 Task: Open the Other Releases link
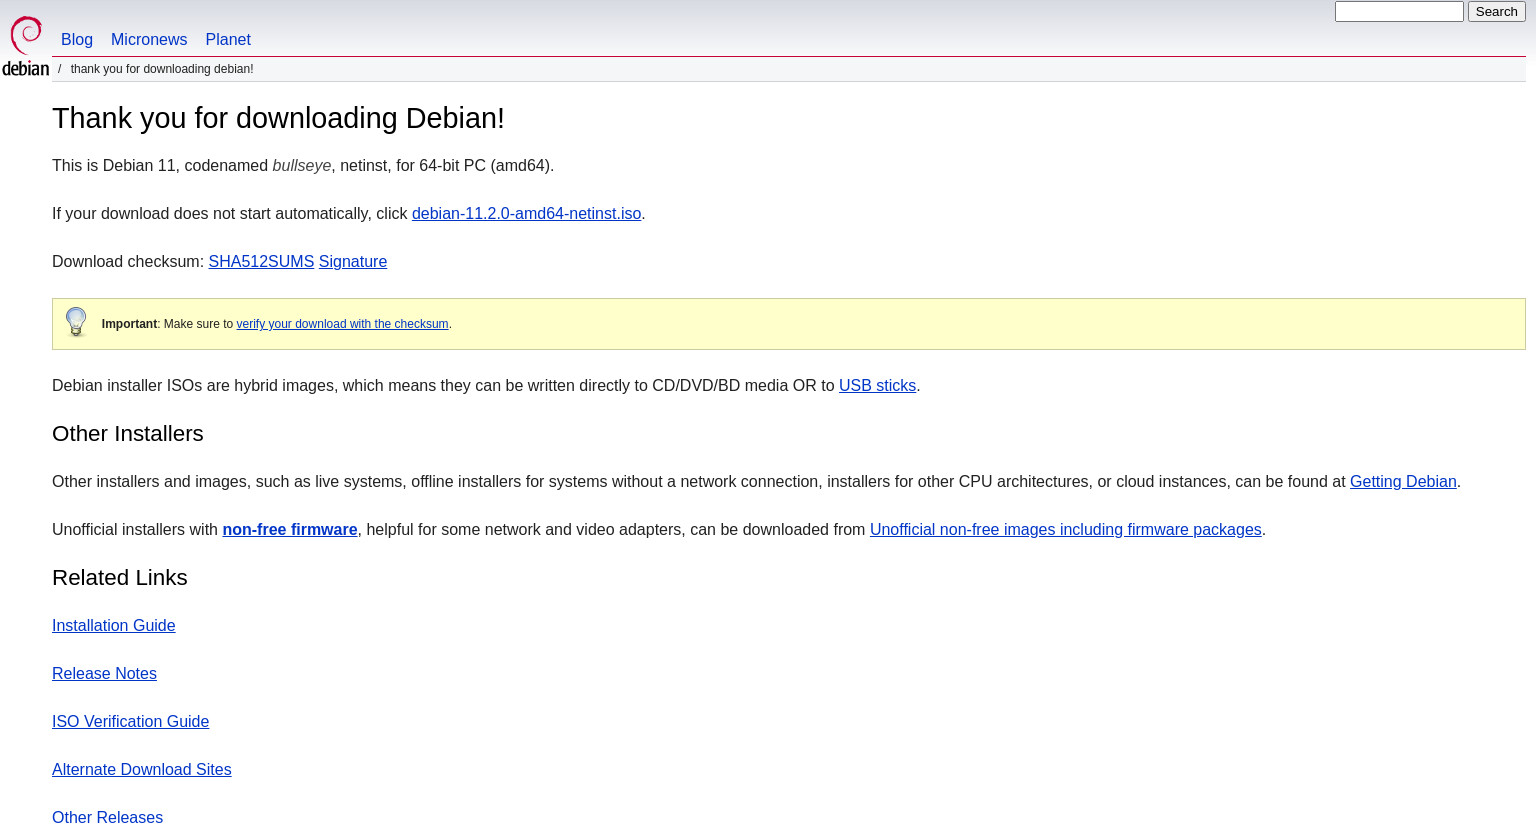pyautogui.click(x=107, y=817)
